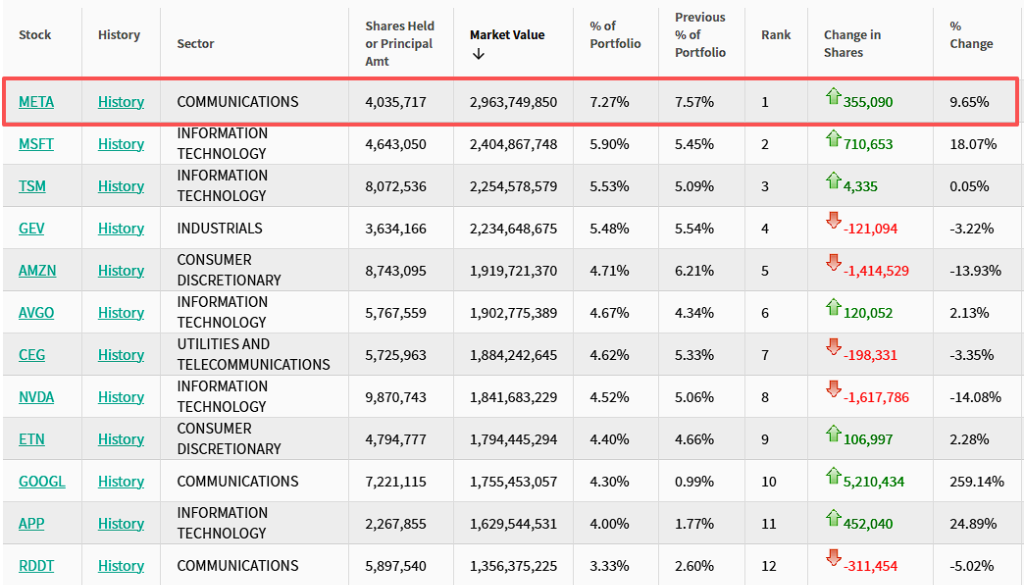Click the sort arrow under Market Value

click(x=478, y=54)
